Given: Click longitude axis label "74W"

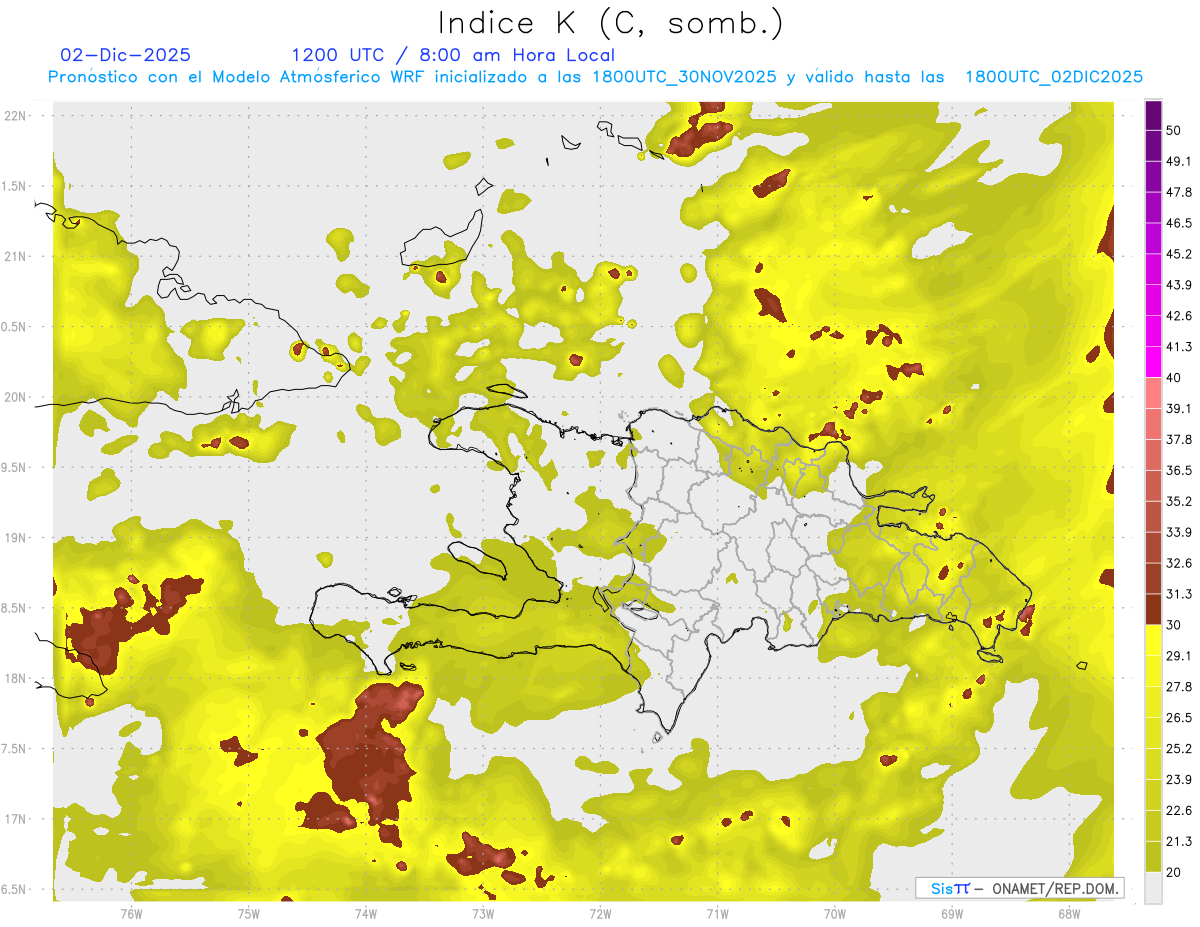Looking at the screenshot, I should (365, 913).
